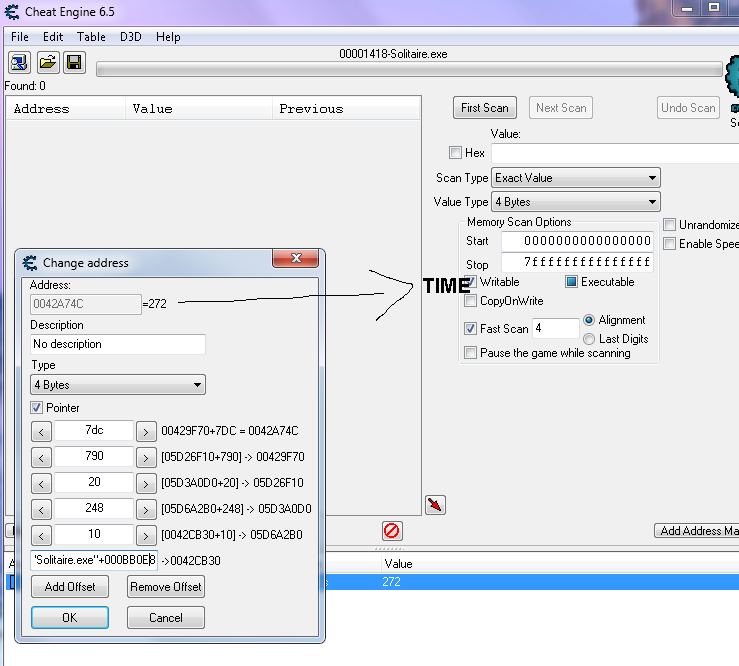Open the D3D menu
Viewport: 739px width, 666px height.
coord(131,37)
